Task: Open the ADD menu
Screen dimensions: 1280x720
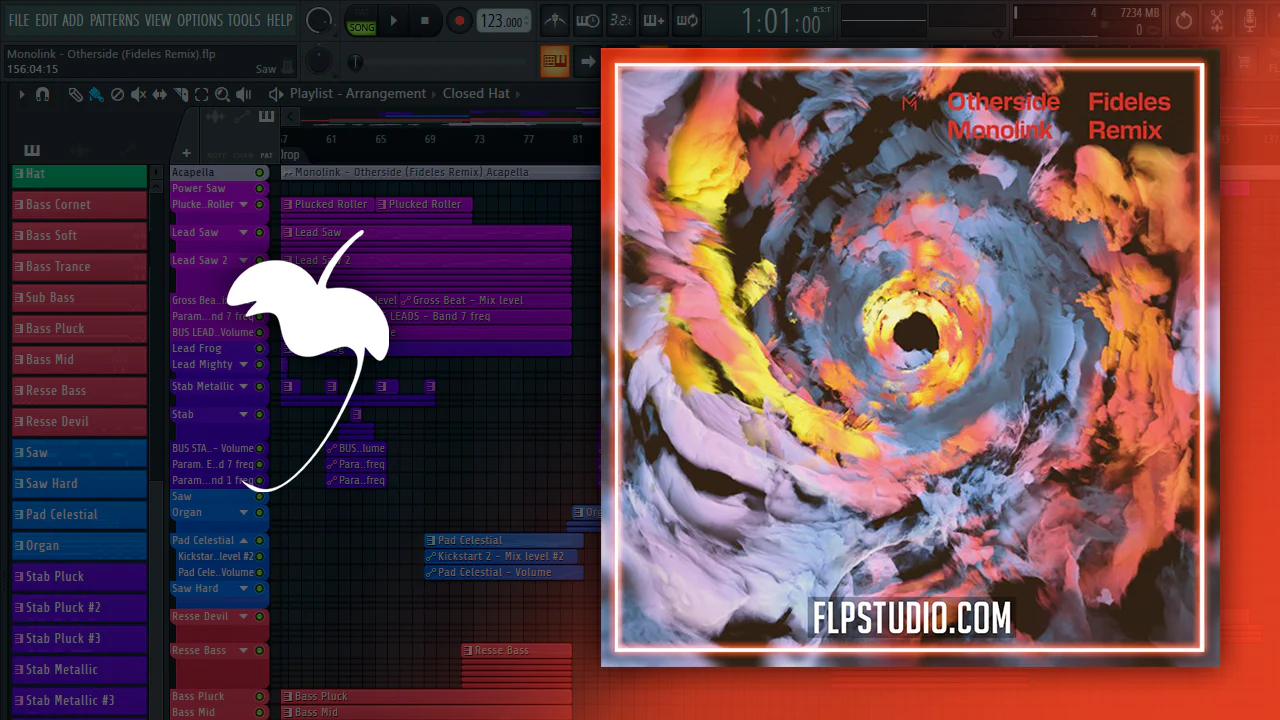Action: 73,20
